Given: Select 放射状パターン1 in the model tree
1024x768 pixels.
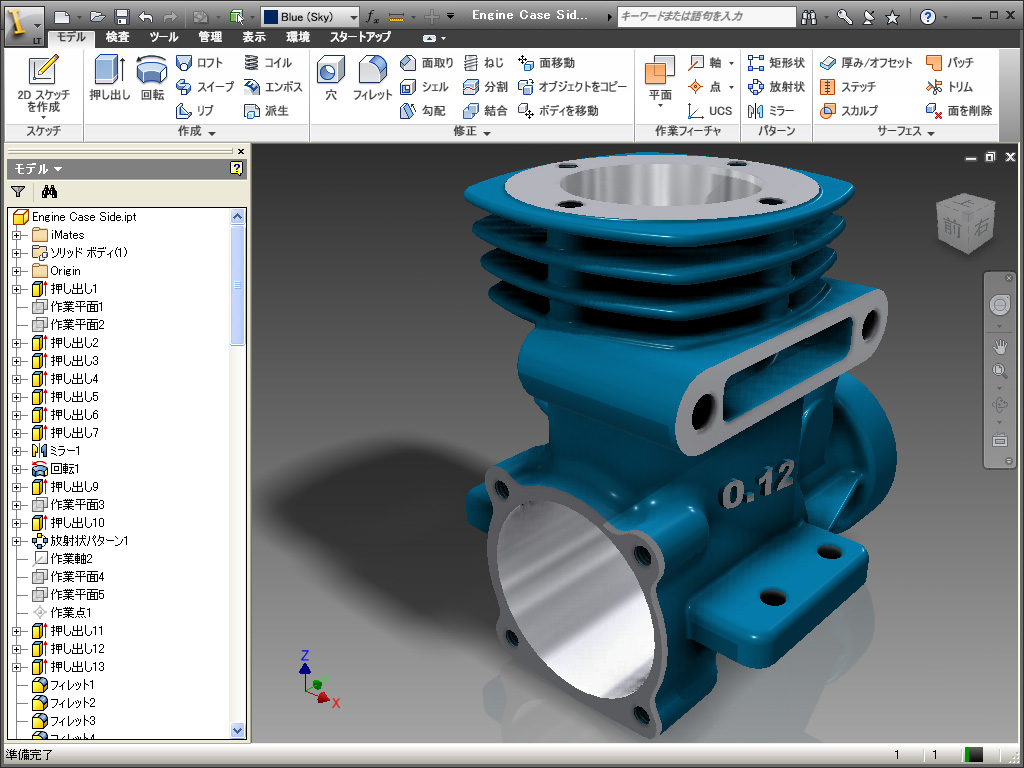Looking at the screenshot, I should [x=89, y=541].
